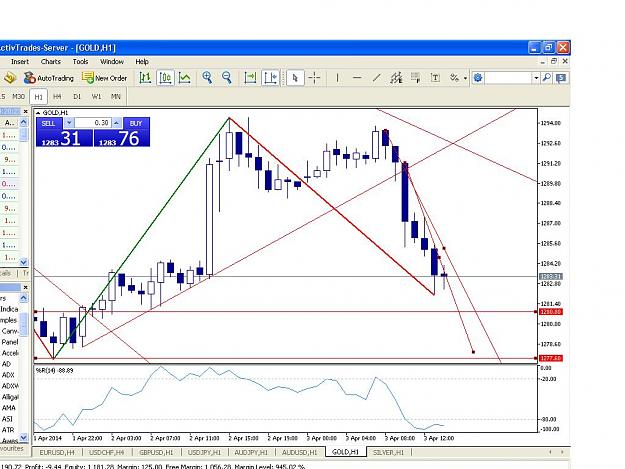Screen dimensions: 625x469
Task: Click the yellow tag icon in toolbar
Action: [x=10, y=78]
